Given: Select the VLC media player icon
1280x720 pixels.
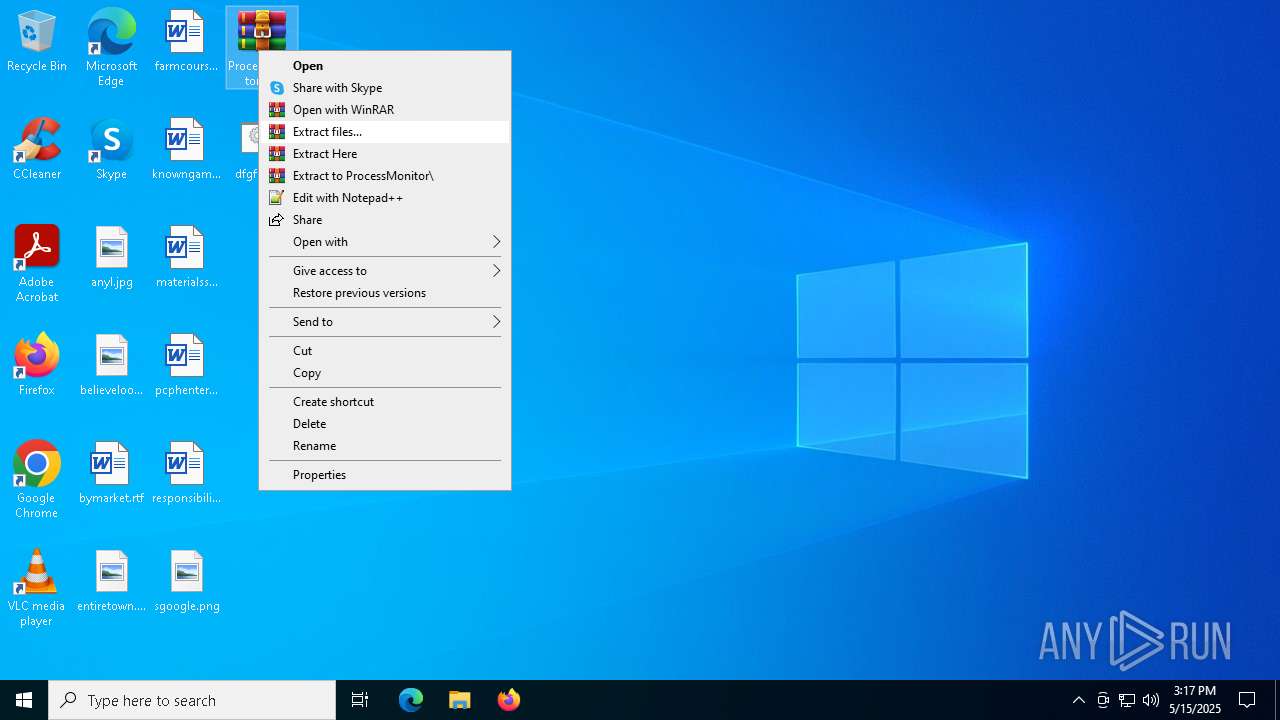Looking at the screenshot, I should pos(37,588).
